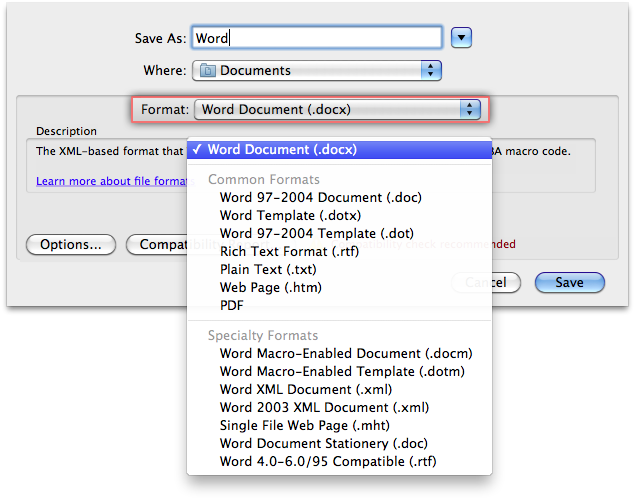This screenshot has width=635, height=498.
Task: Click the blue Save button
Action: point(569,282)
